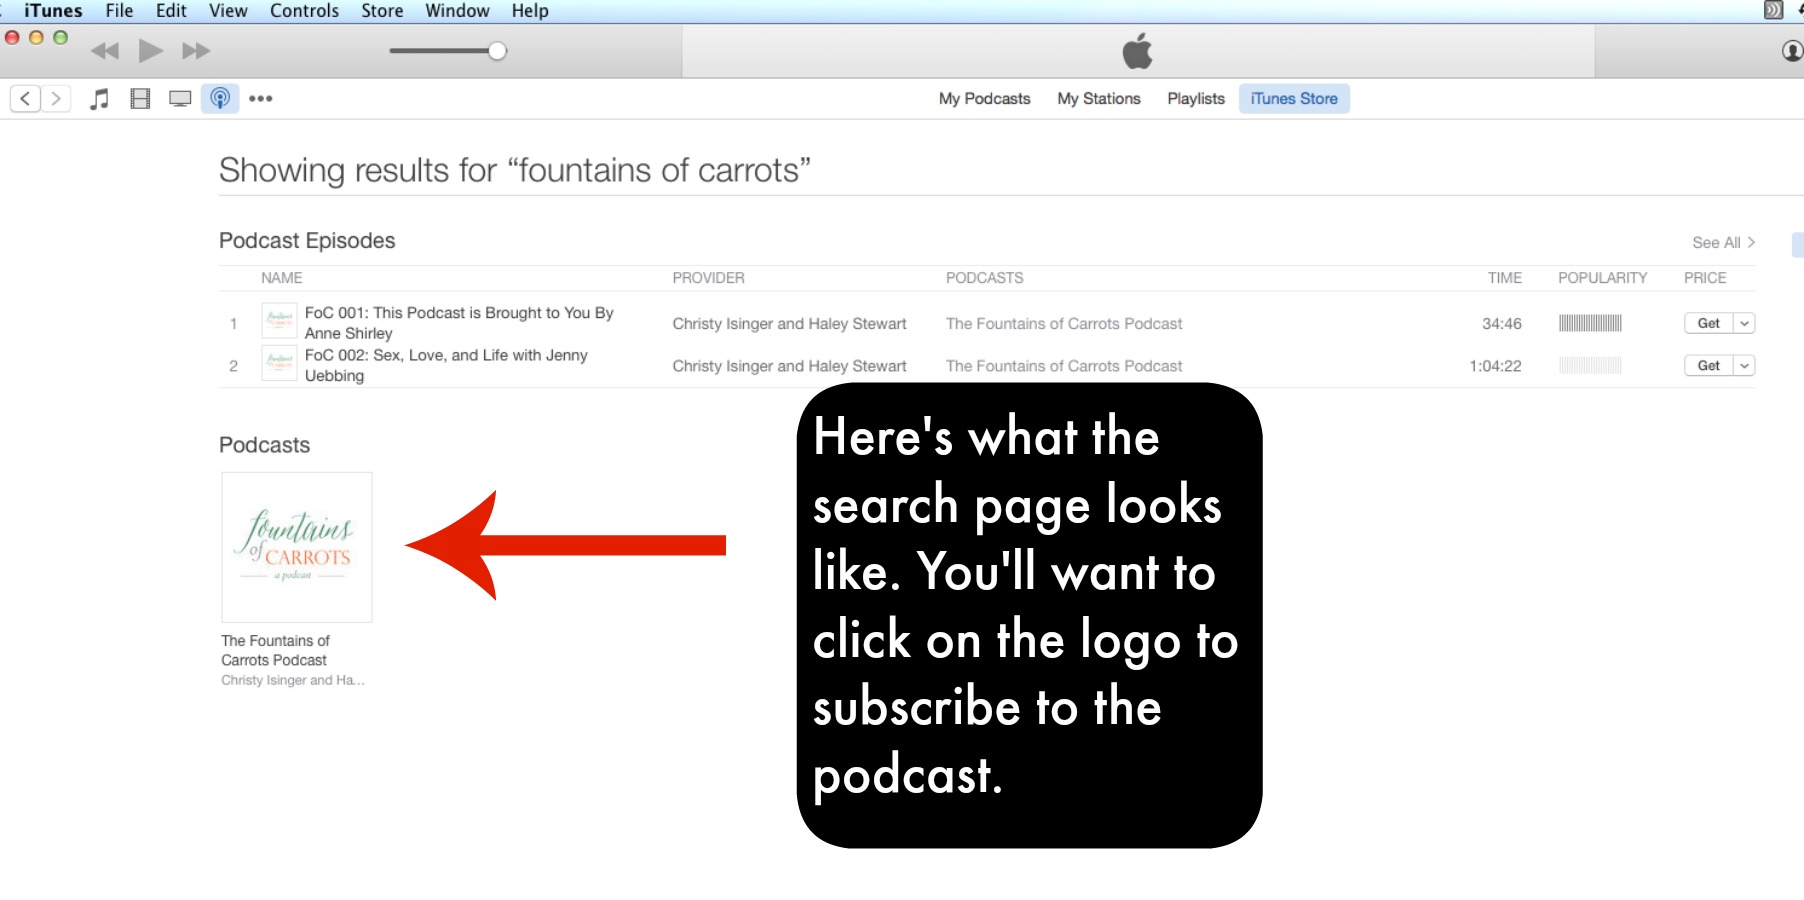
Task: Go back with the left chevron
Action: coord(25,98)
